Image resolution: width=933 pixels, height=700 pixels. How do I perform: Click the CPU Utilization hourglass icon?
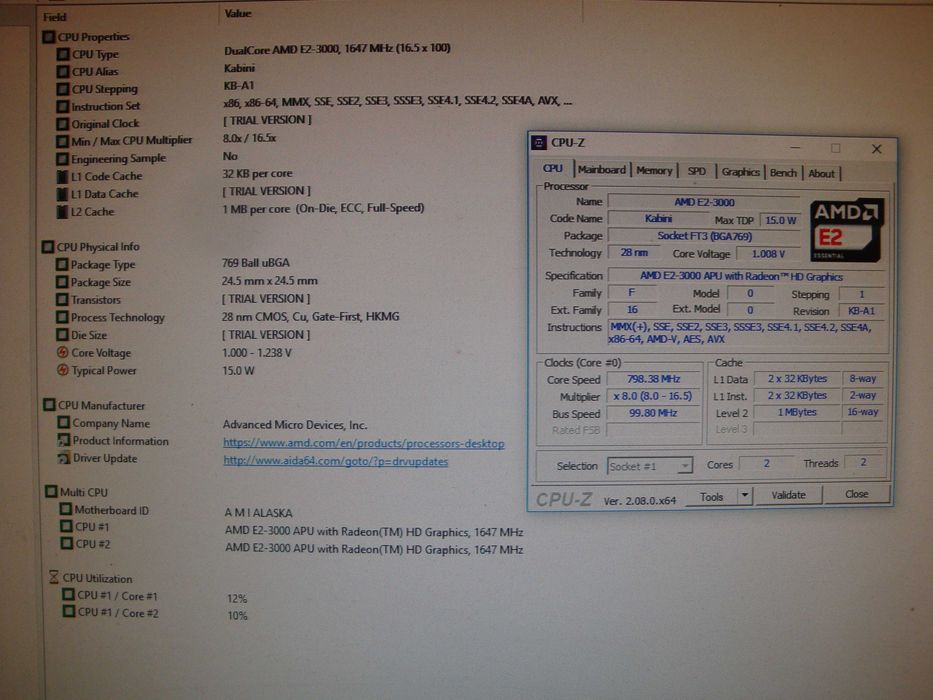pyautogui.click(x=54, y=577)
